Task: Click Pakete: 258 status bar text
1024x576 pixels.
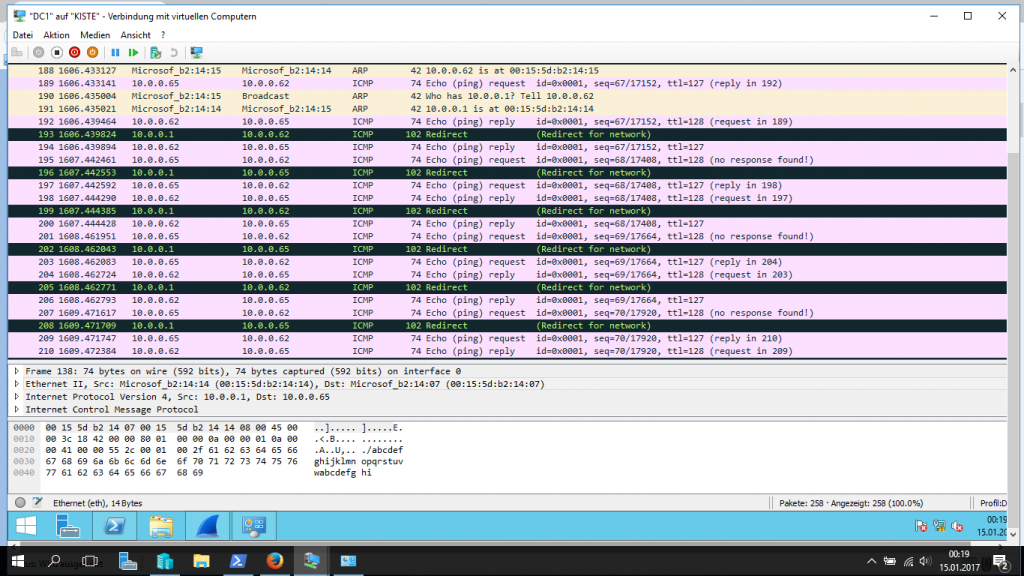Action: coord(851,503)
